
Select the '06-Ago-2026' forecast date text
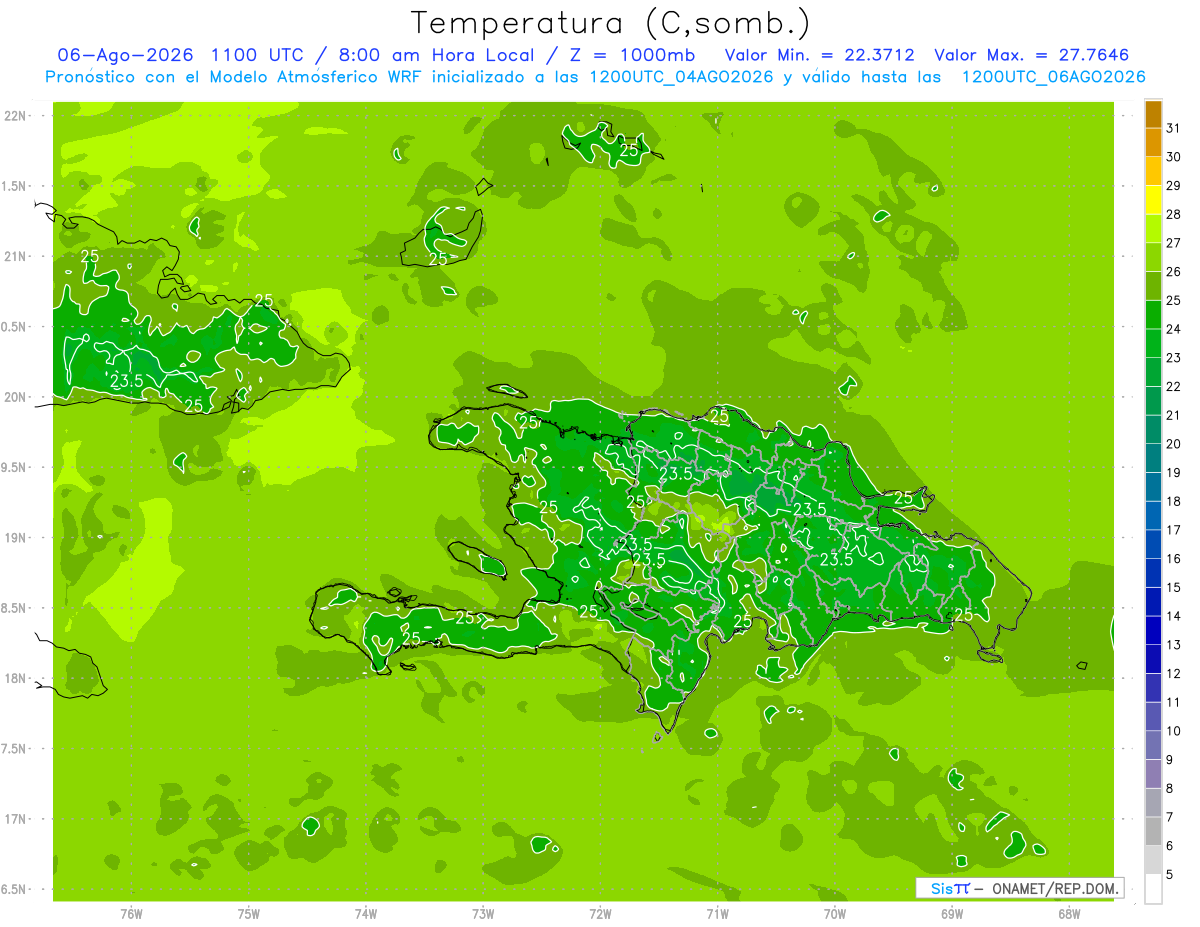tap(125, 55)
